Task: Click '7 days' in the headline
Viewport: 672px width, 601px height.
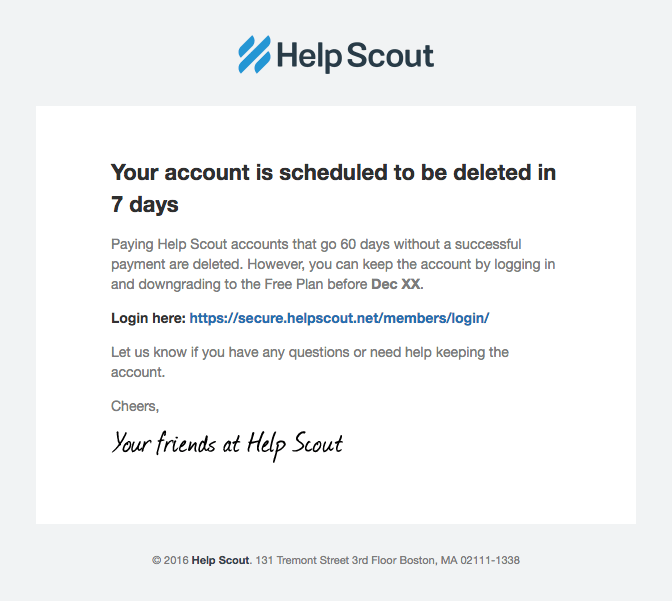Action: tap(144, 204)
